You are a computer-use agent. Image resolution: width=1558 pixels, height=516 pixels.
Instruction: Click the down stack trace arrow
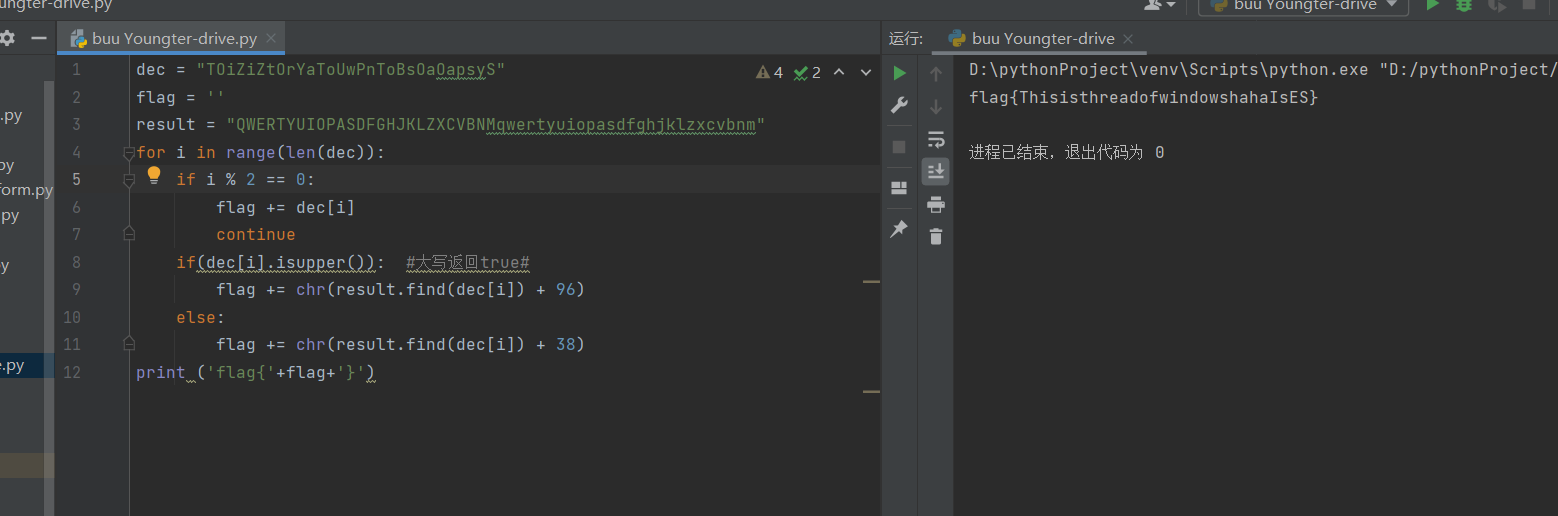click(936, 106)
